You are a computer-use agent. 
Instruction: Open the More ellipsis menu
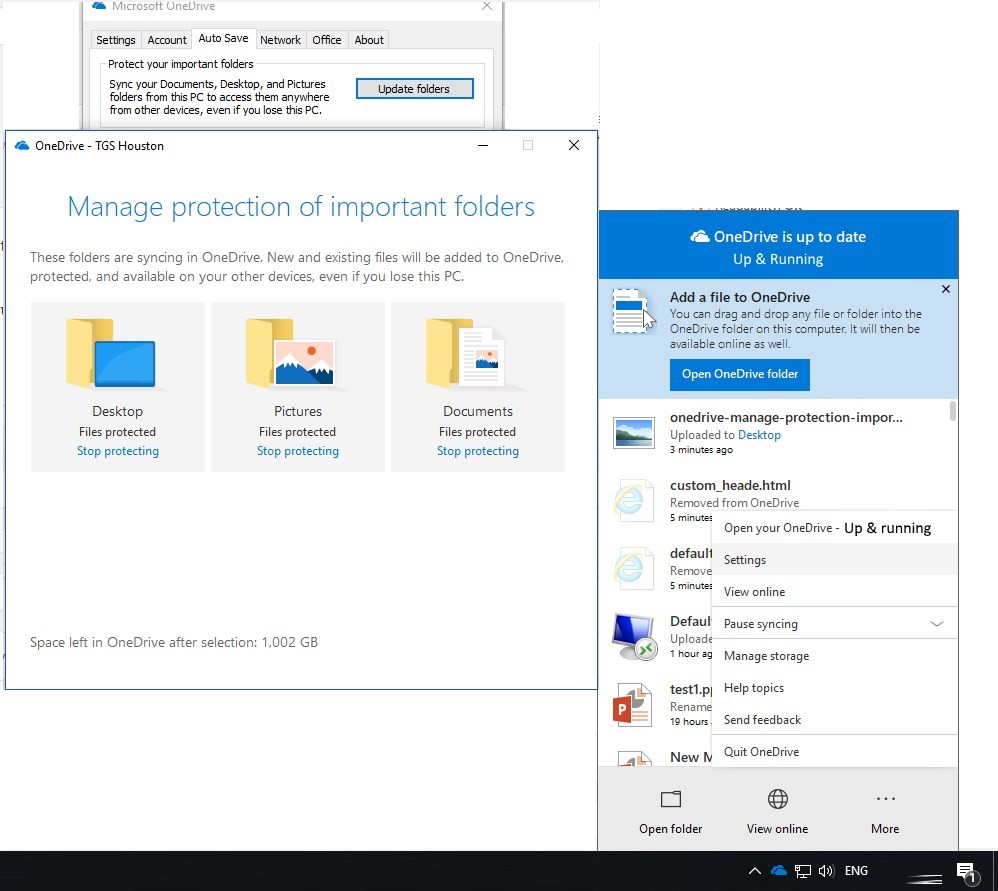[x=885, y=799]
